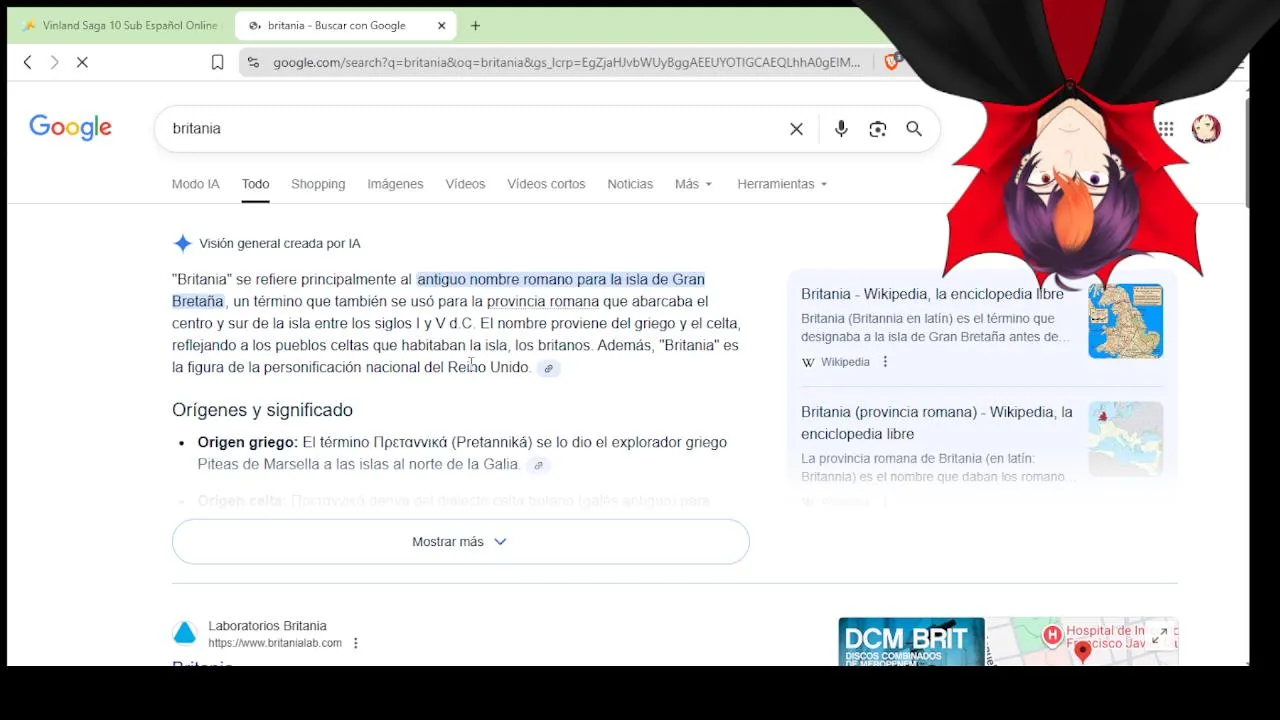Open the Noticias results tab
This screenshot has height=720, width=1280.
point(630,184)
